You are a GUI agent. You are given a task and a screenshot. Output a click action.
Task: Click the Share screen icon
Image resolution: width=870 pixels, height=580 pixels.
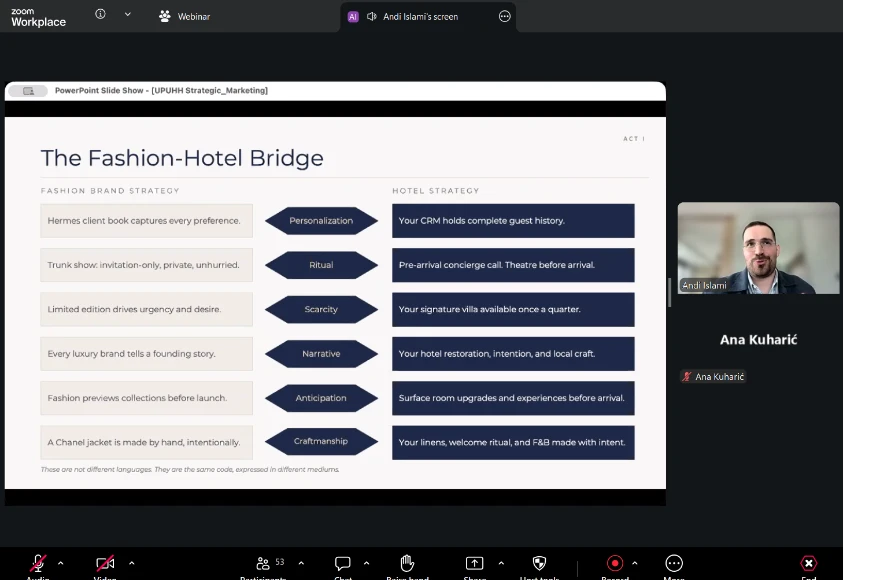click(474, 564)
